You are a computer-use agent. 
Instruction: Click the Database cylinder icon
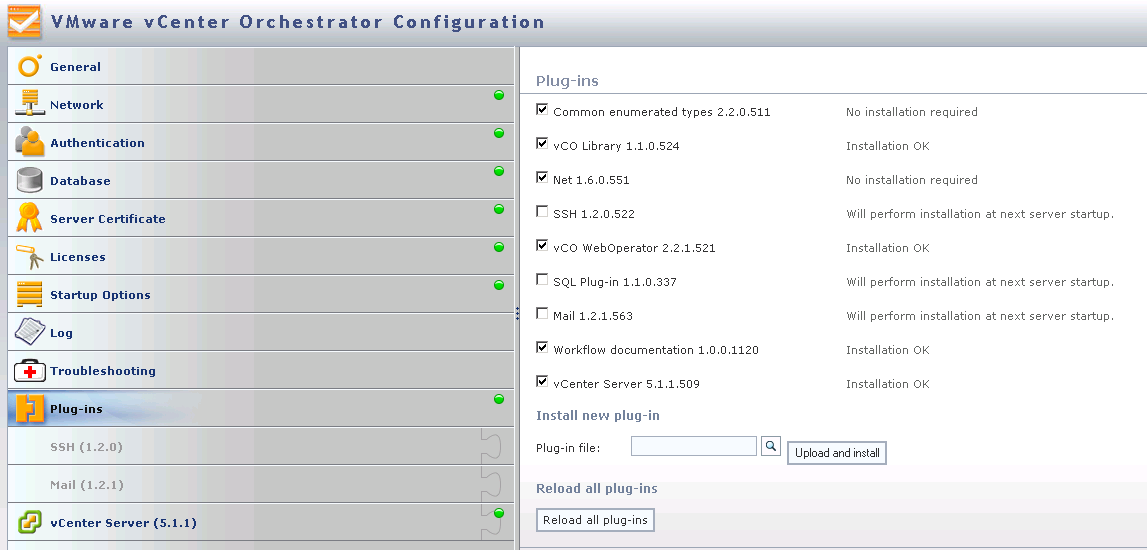30,180
